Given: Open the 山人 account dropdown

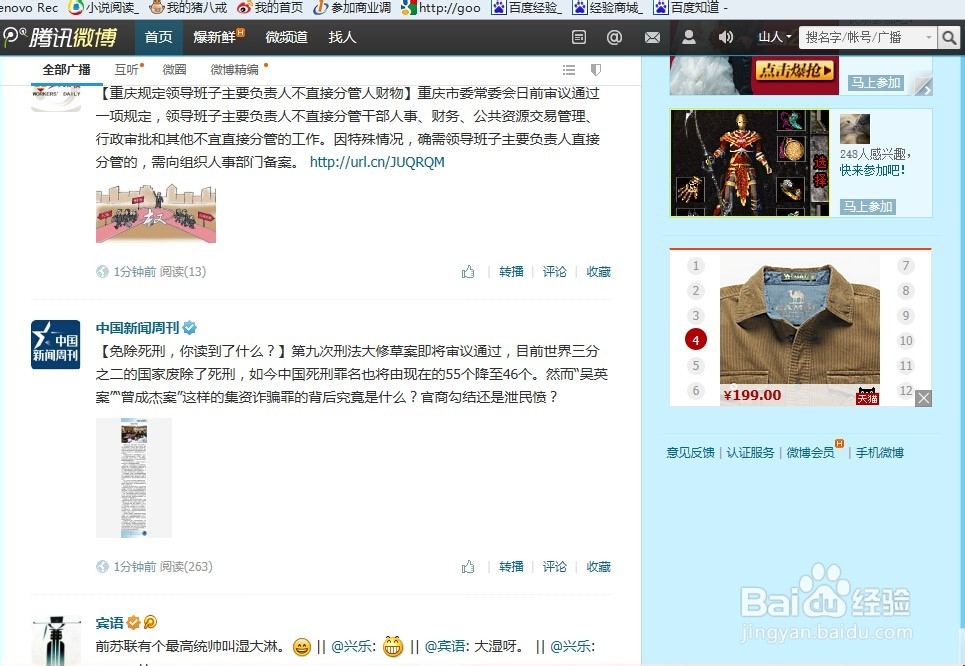Looking at the screenshot, I should coord(775,37).
